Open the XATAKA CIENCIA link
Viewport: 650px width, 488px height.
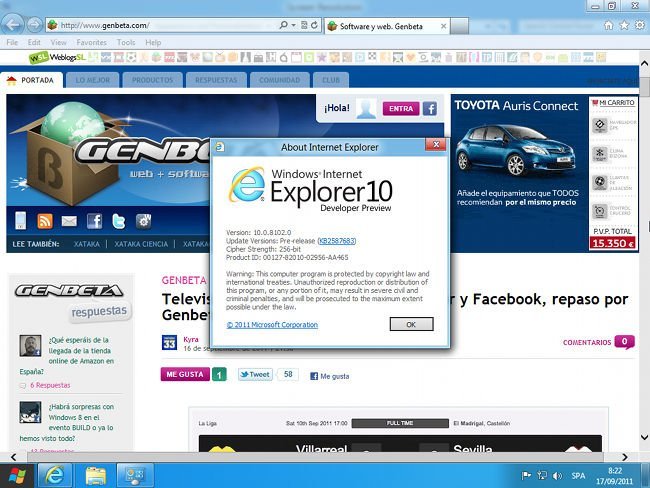pyautogui.click(x=141, y=244)
